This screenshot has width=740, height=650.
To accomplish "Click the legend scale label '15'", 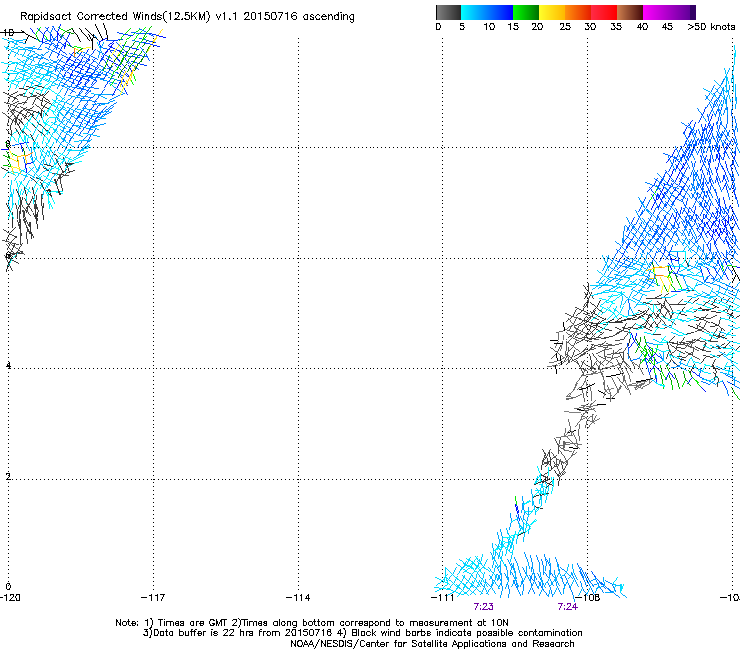I will [513, 27].
